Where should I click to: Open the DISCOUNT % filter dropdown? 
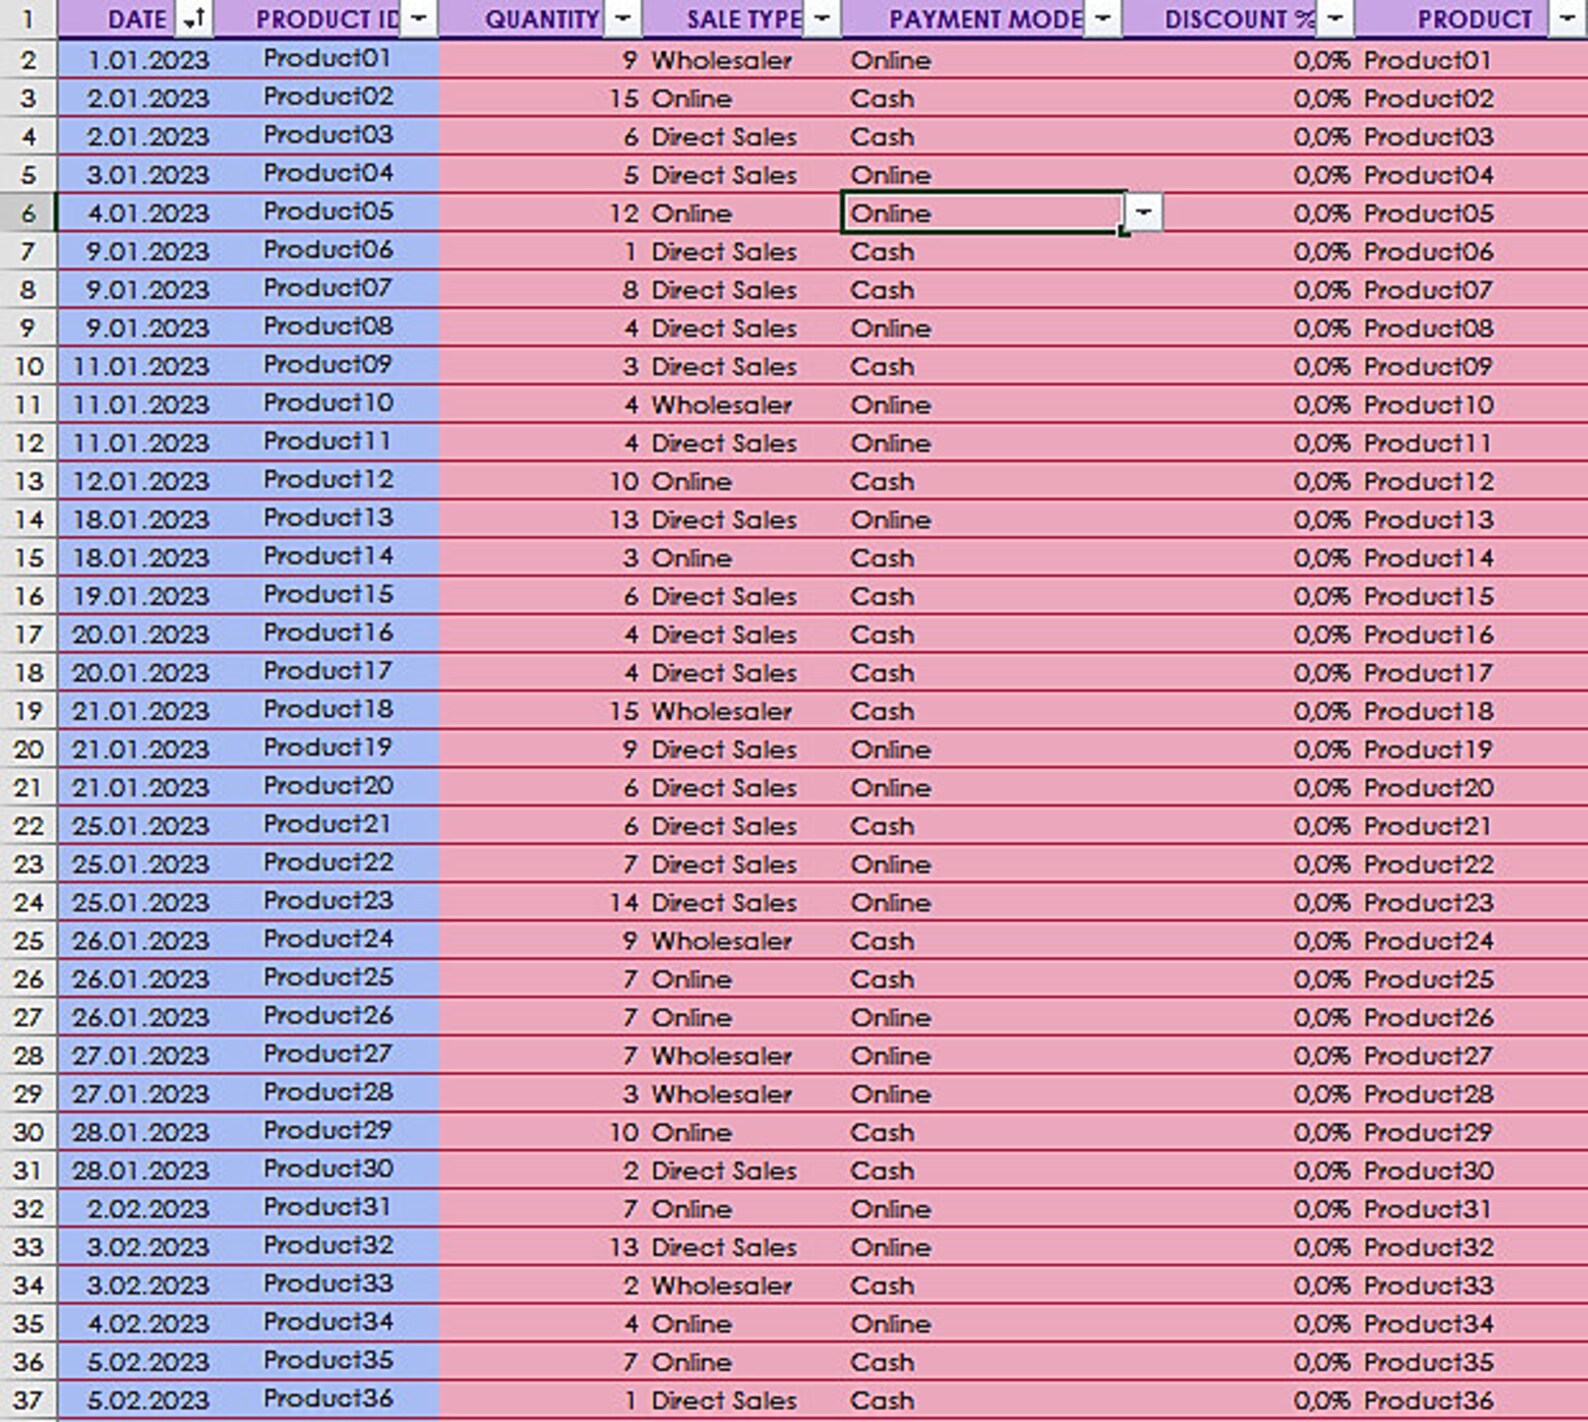tap(1334, 18)
